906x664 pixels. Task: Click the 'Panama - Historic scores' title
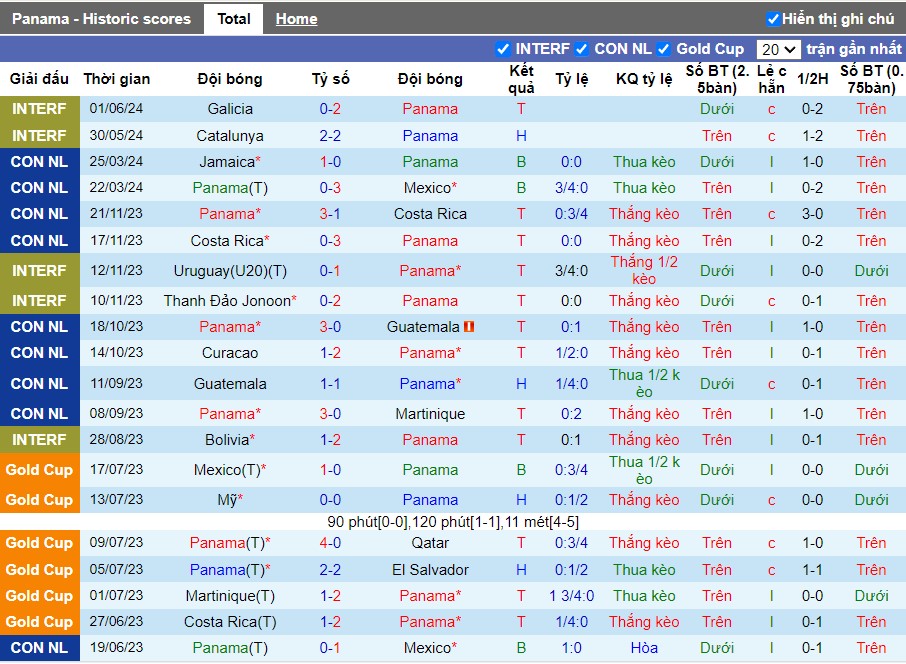[x=101, y=19]
